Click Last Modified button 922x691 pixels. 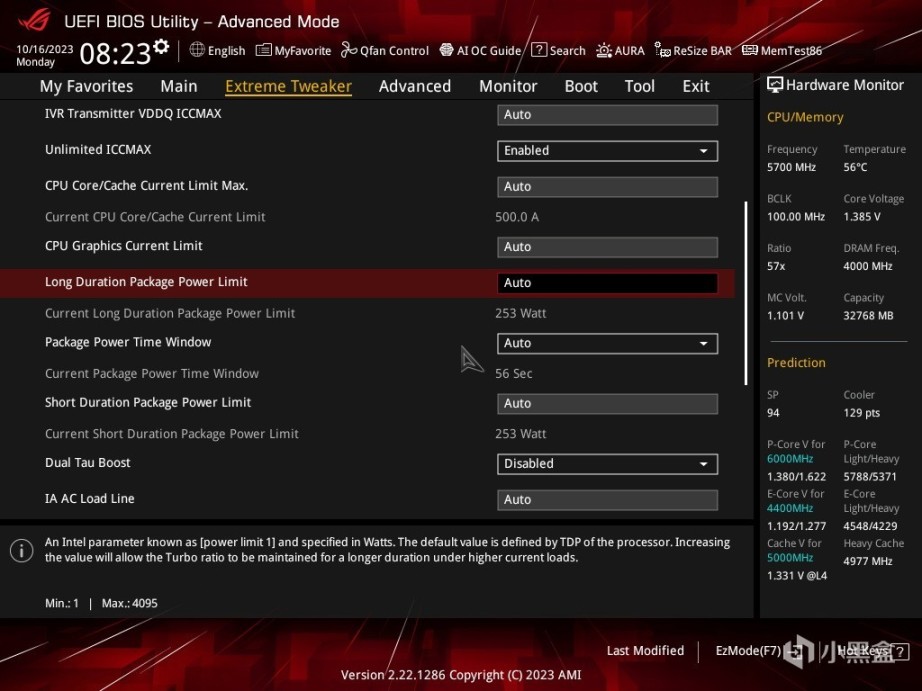tap(645, 650)
